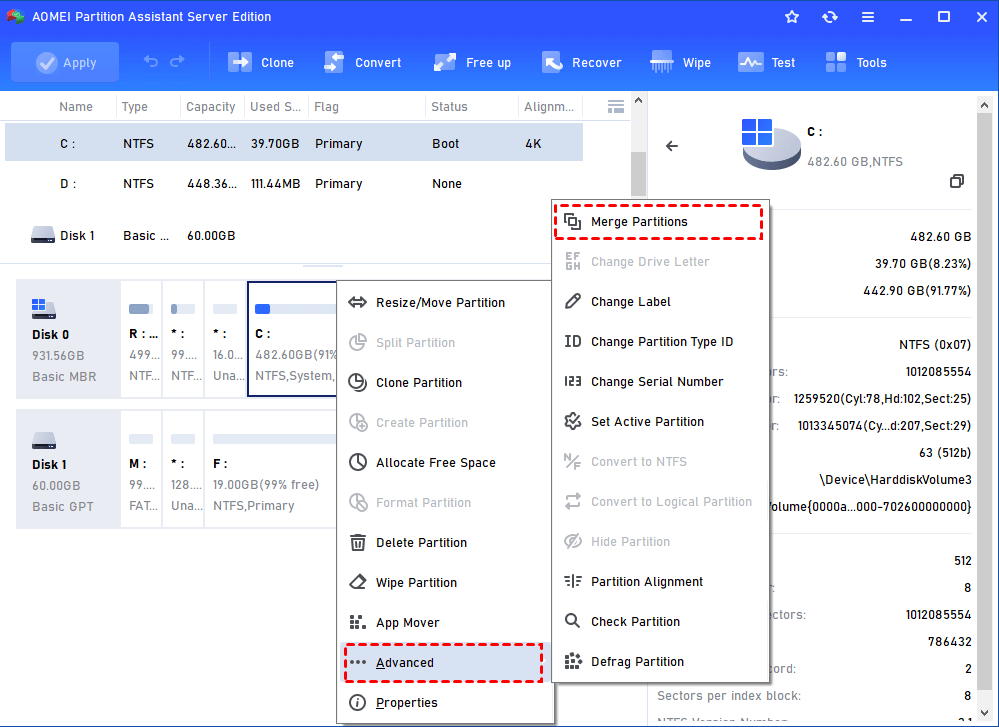Viewport: 999px width, 727px height.
Task: Open the Advanced submenu entry
Action: (444, 663)
